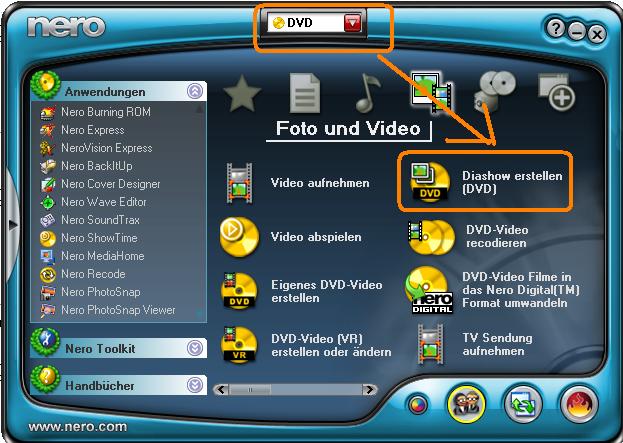
Task: Open the www.nero.com link
Action: click(78, 427)
